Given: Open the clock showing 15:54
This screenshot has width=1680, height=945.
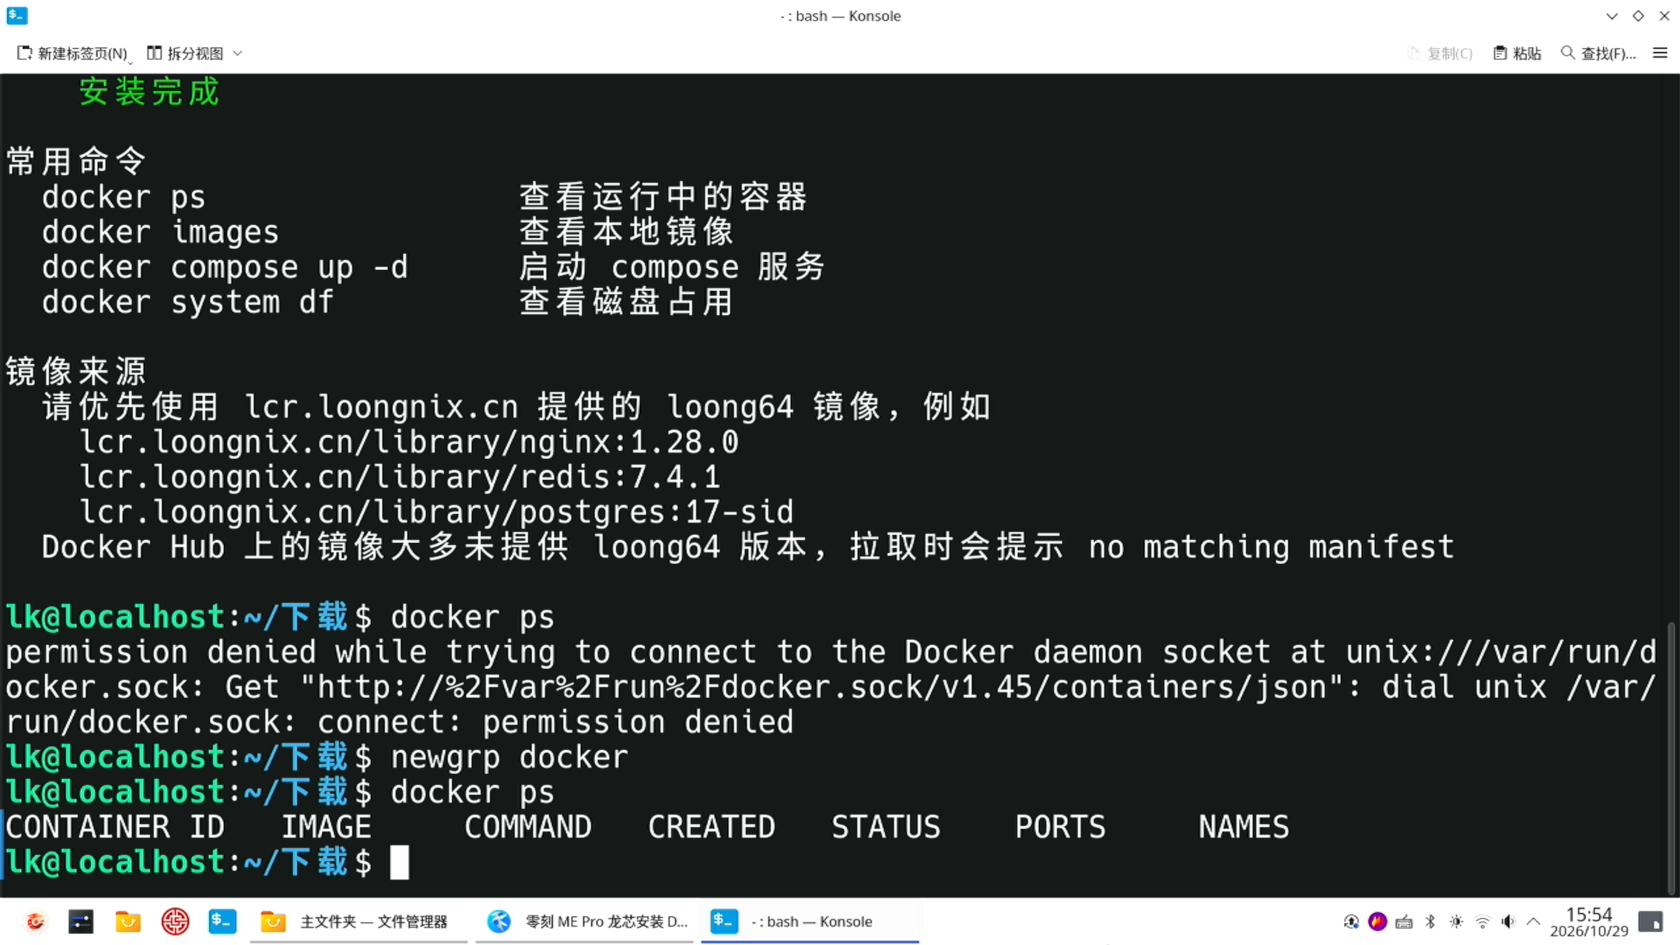Looking at the screenshot, I should click(1589, 921).
